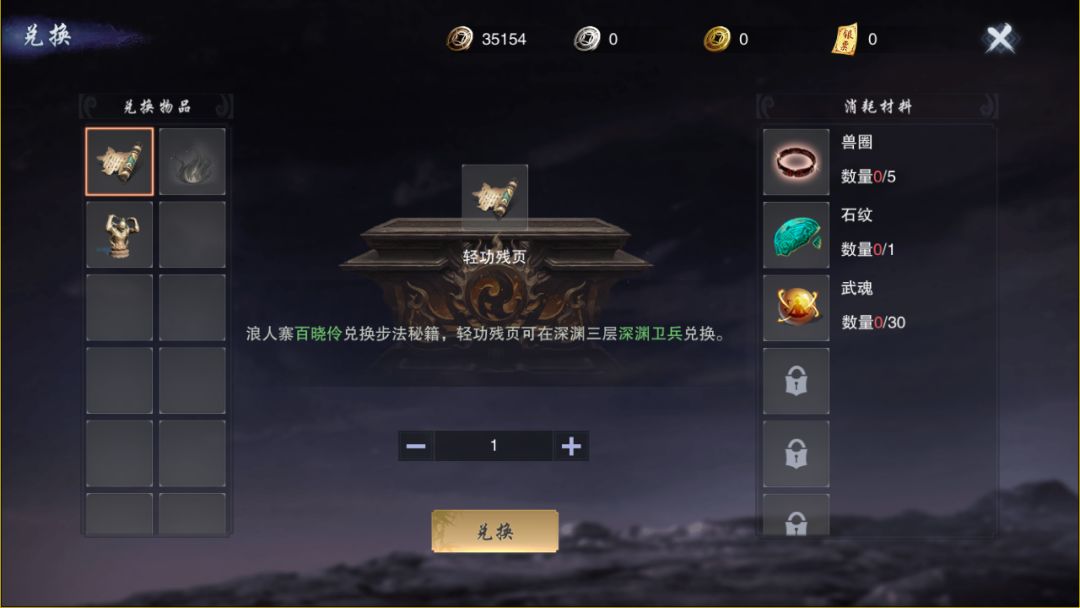Decrease exchange quantity with minus button
The height and width of the screenshot is (608, 1080).
(416, 446)
